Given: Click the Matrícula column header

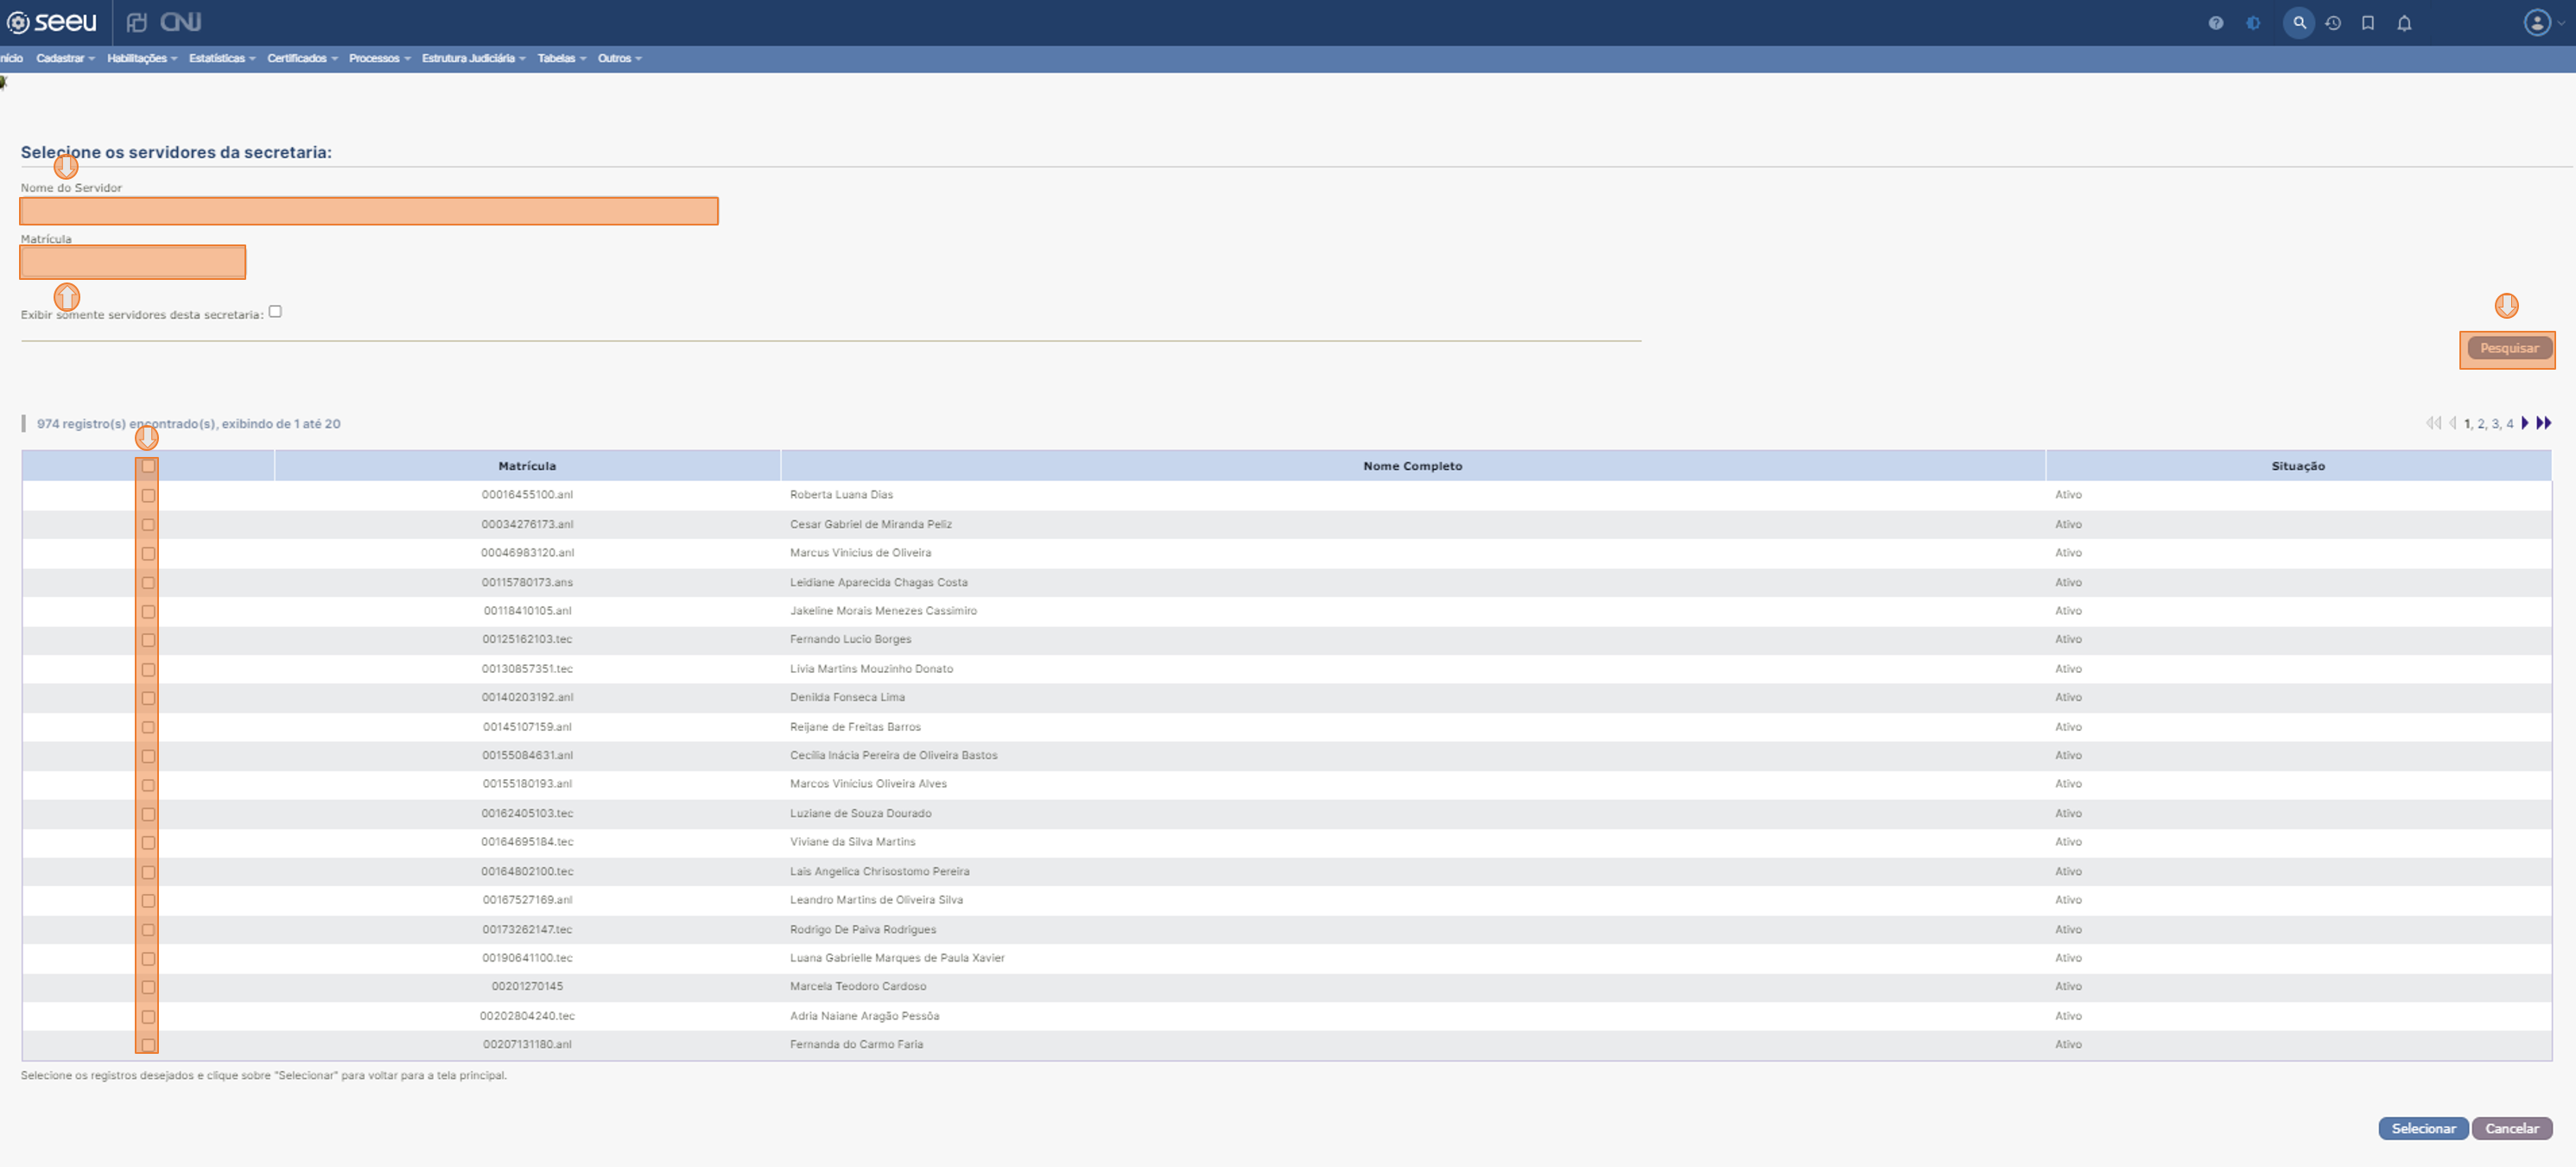Looking at the screenshot, I should [527, 466].
